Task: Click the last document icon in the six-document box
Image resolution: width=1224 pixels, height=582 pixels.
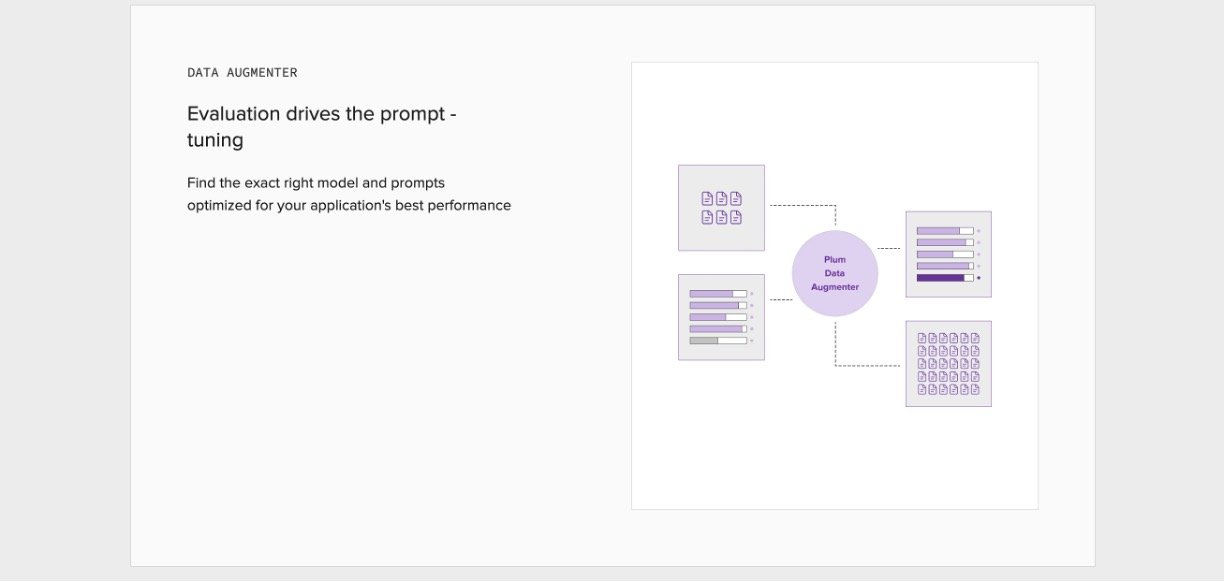Action: point(736,217)
